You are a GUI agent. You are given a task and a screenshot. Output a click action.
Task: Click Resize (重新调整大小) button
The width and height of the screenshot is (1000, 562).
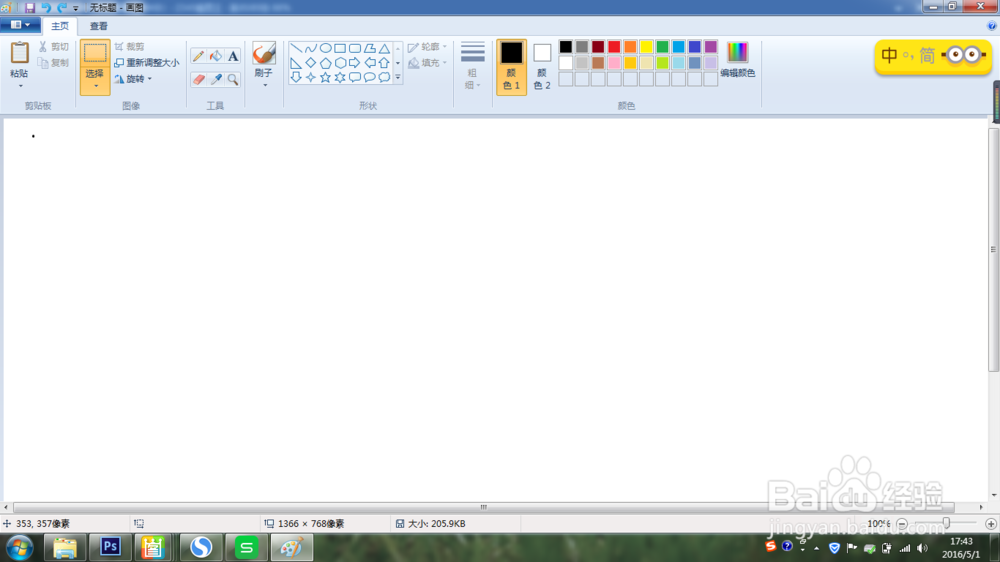[x=147, y=63]
